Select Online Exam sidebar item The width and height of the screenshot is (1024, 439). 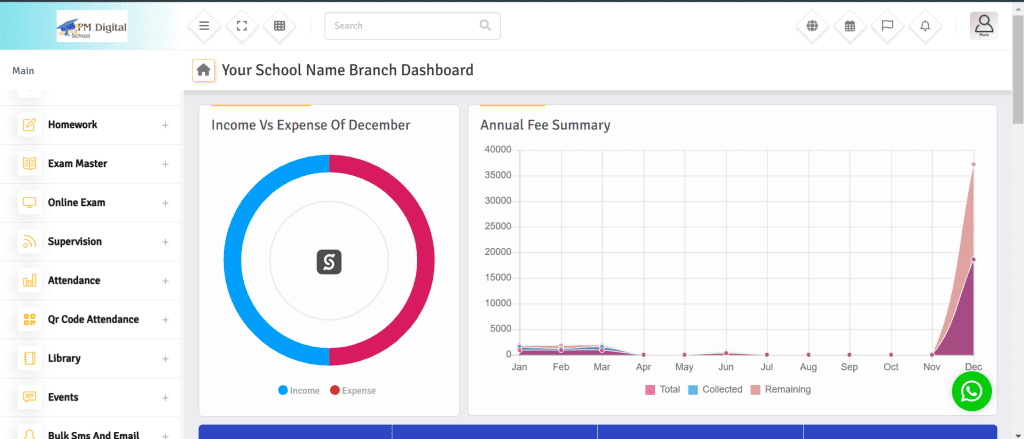tap(76, 203)
